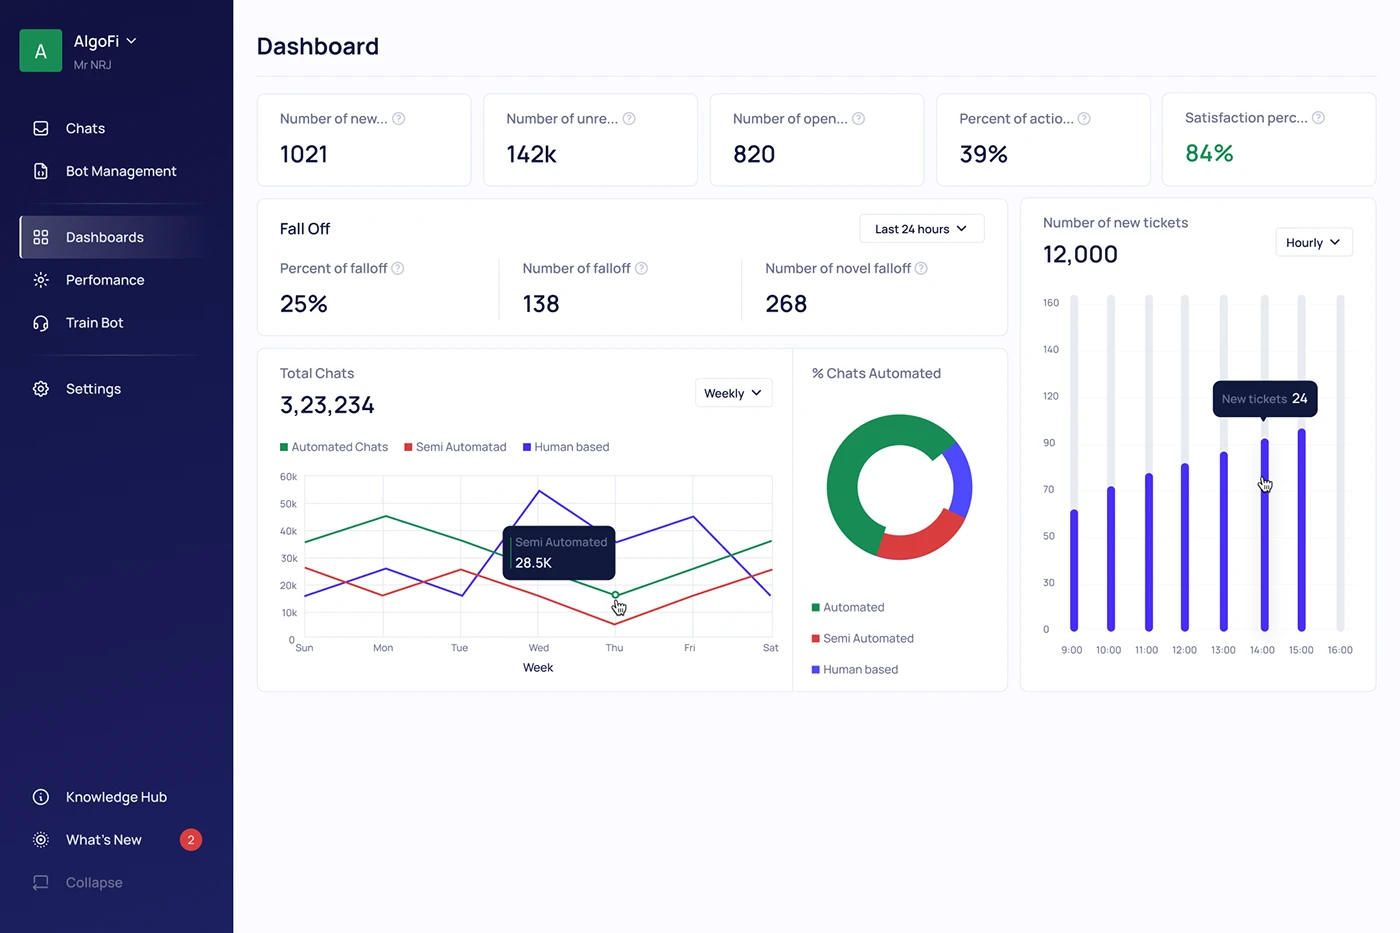Open Chats from the sidebar
Screen dimensions: 1400x933
(85, 129)
